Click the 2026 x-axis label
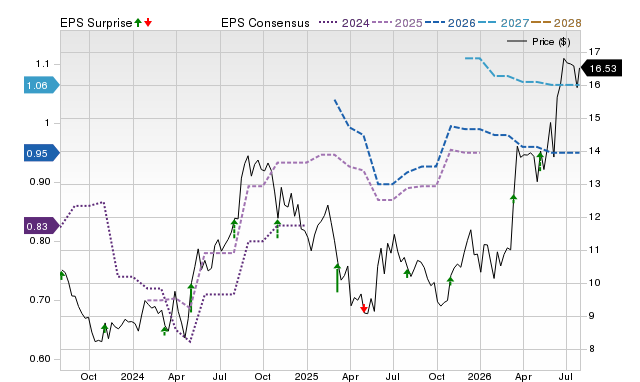The image size is (640, 382). [480, 376]
